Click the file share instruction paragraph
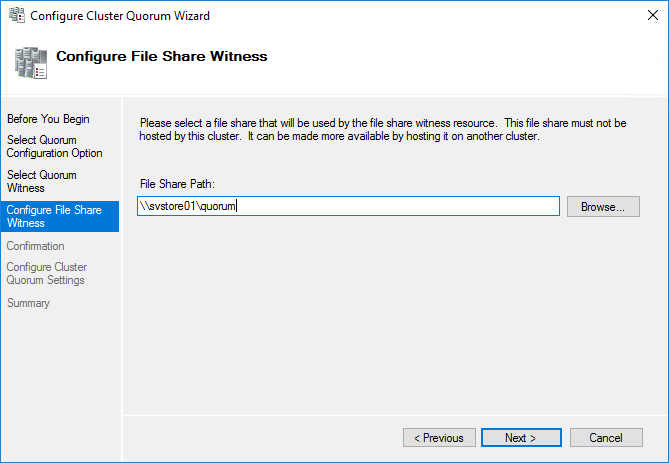 coord(383,129)
